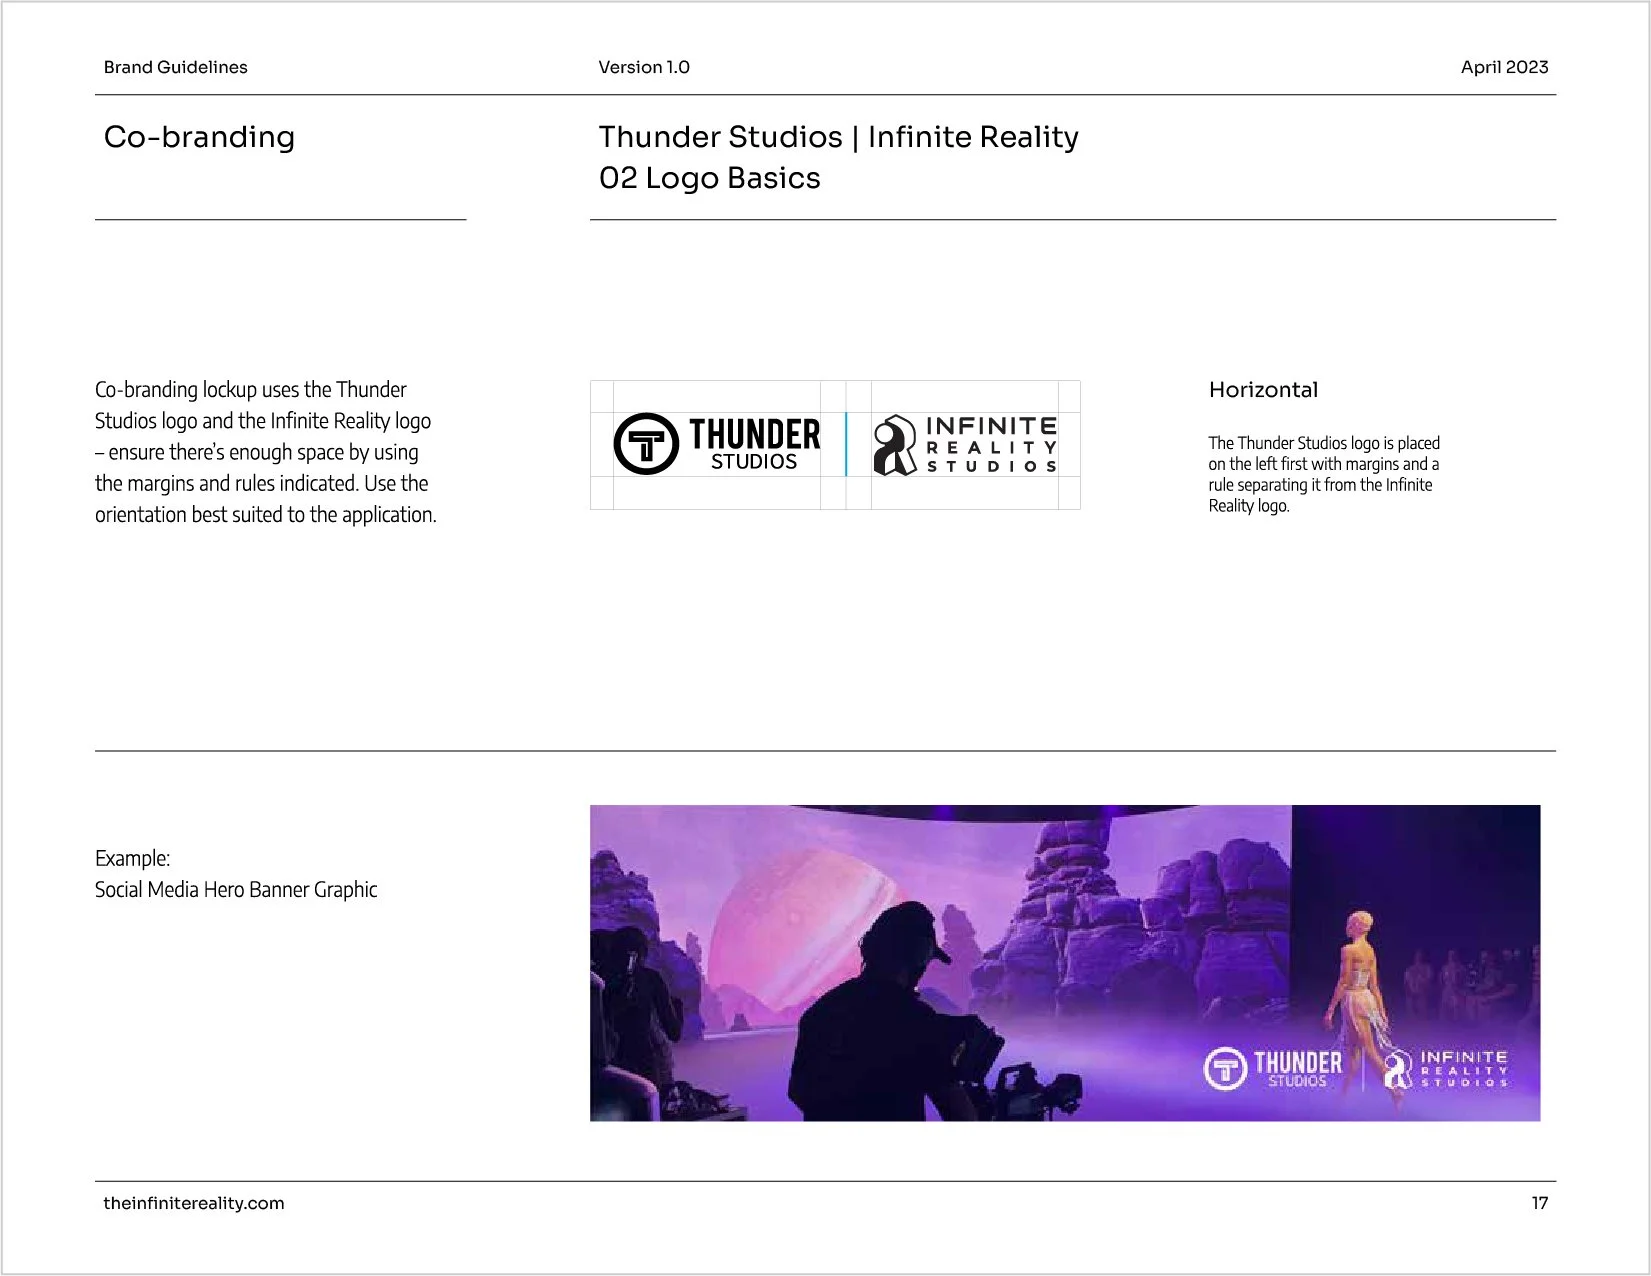Click the INFINITE REALITY STUDIOS wordmark text
The height and width of the screenshot is (1276, 1651).
point(994,445)
